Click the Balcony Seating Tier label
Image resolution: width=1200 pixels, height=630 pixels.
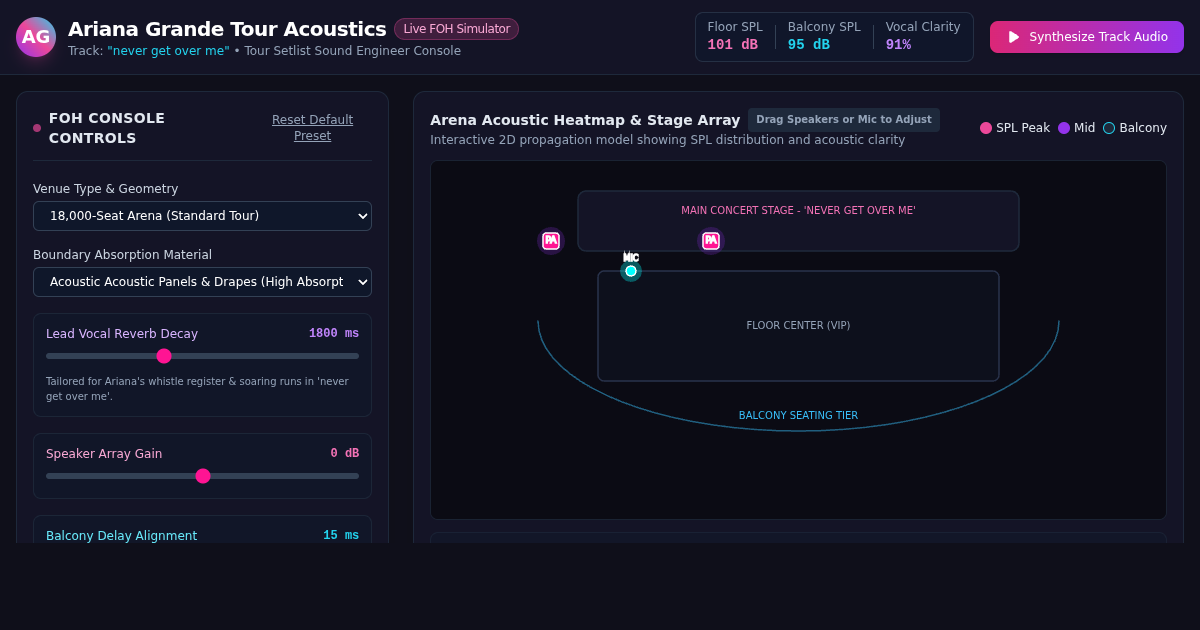tap(798, 416)
